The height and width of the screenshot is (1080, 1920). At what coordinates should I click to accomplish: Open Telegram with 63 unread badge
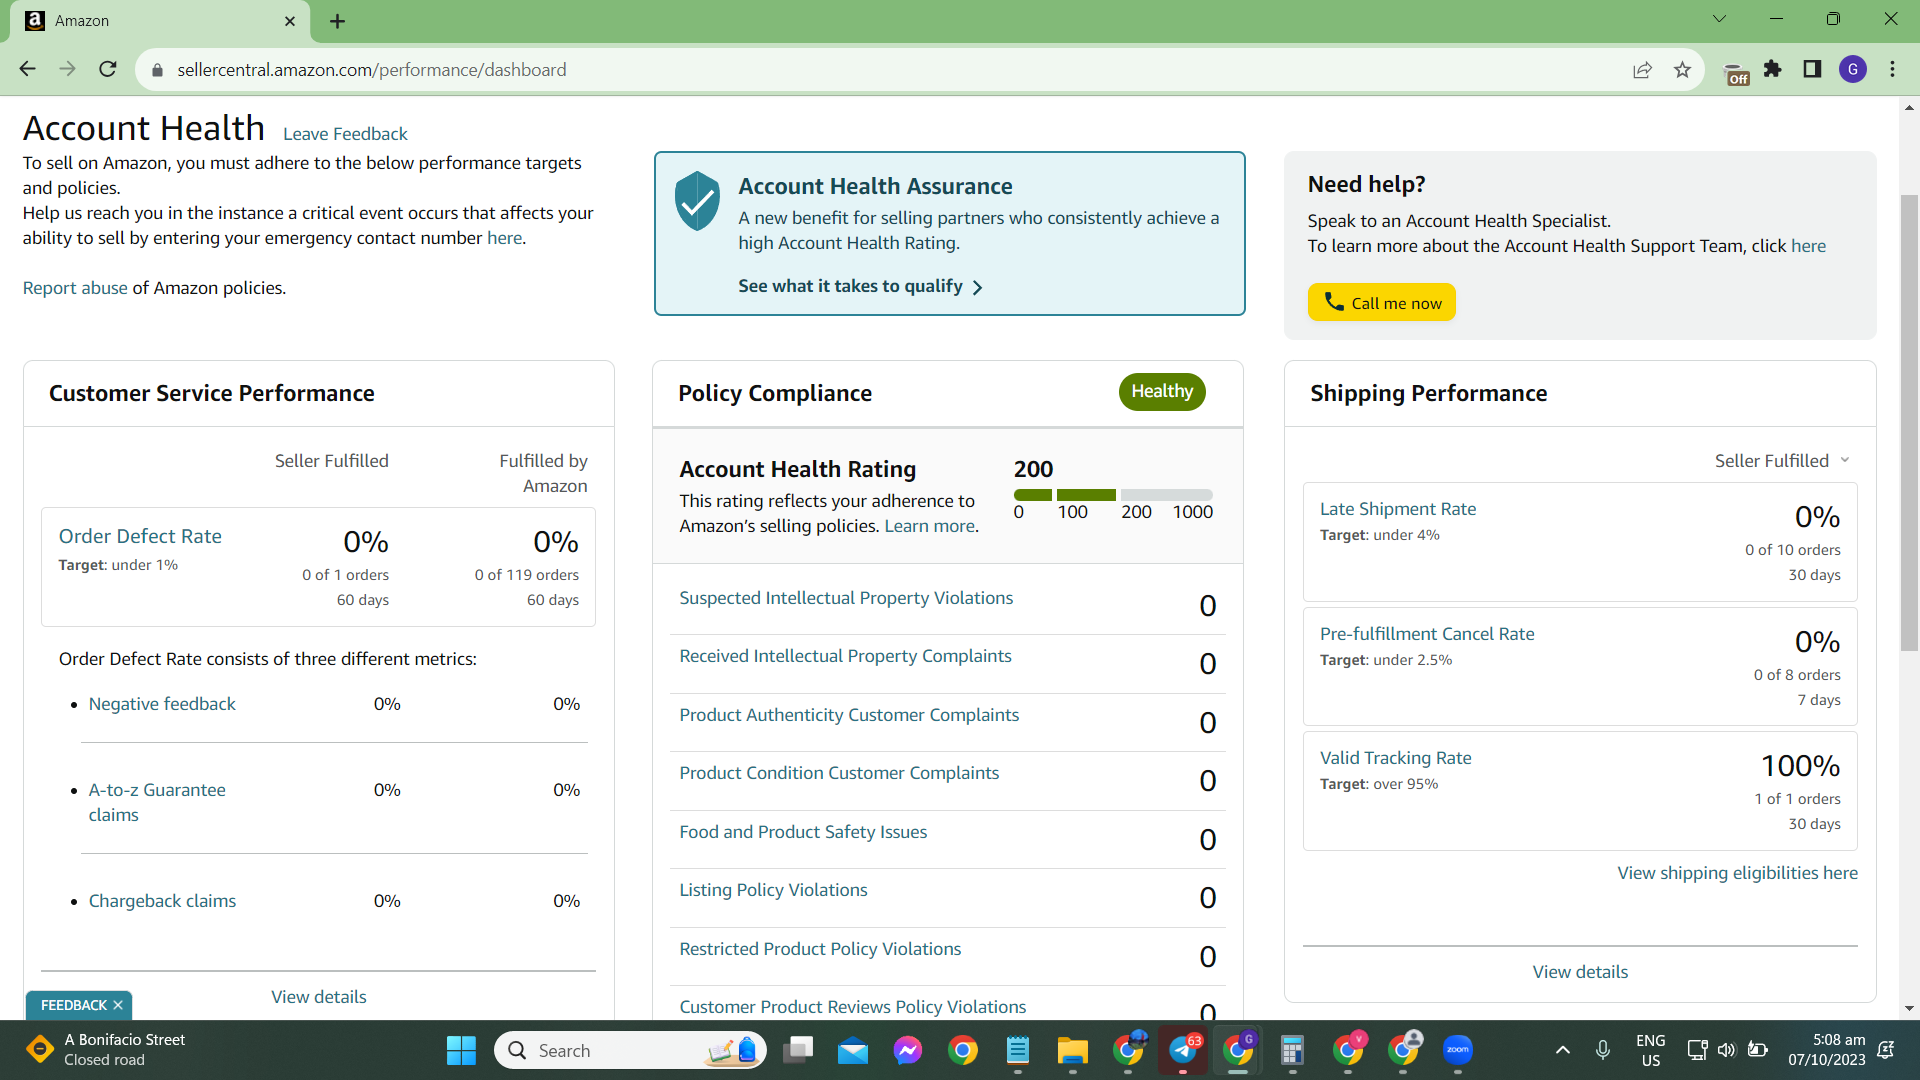1183,1050
